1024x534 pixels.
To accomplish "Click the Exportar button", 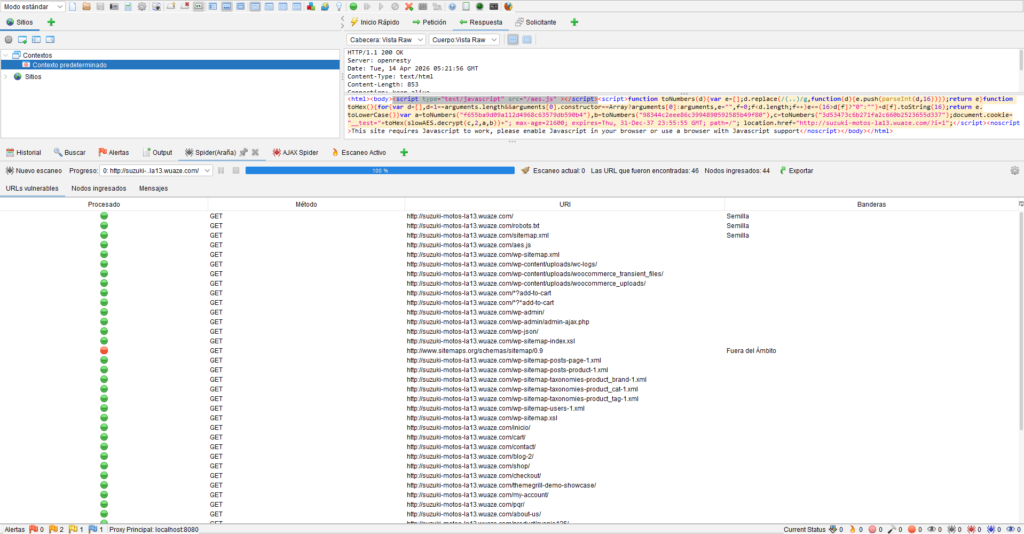I will tap(796, 170).
